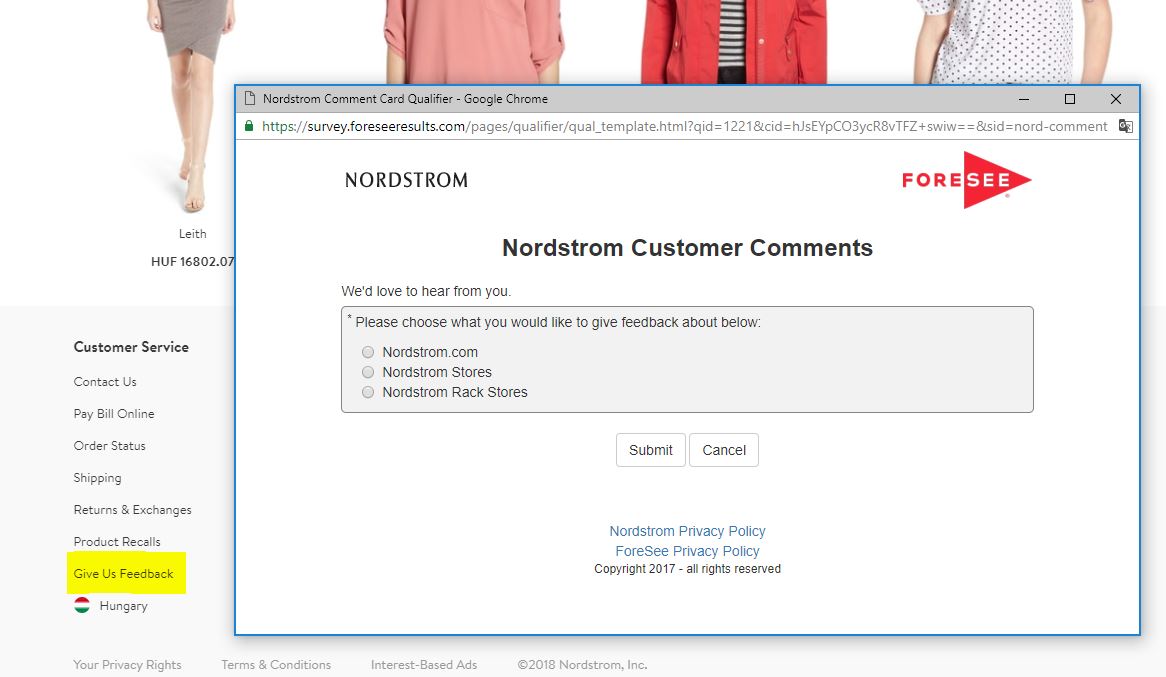The image size is (1166, 677).
Task: Open the Nordstrom Privacy Policy link
Action: coord(687,531)
